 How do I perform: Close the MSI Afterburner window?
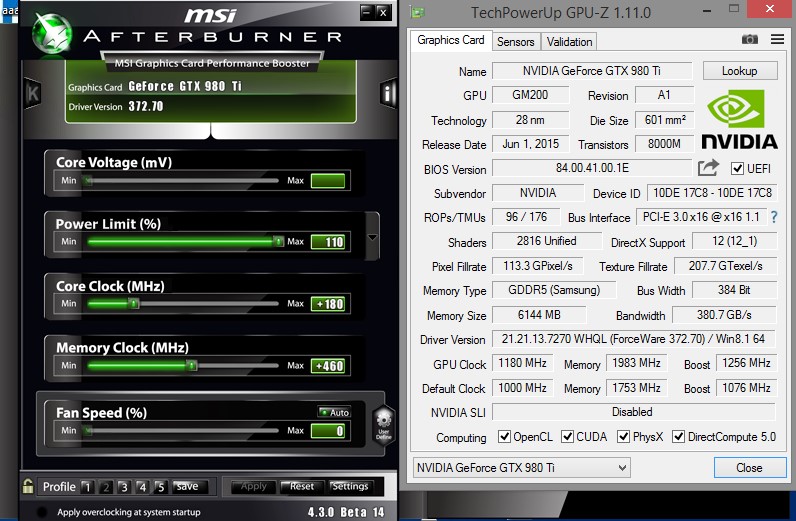pos(383,12)
